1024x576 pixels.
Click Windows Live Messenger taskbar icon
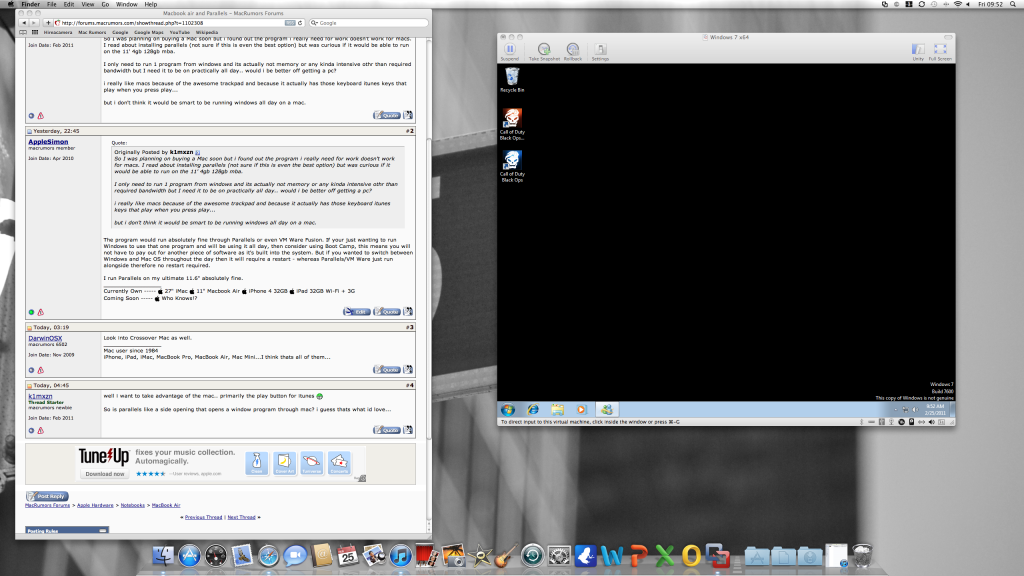(607, 409)
